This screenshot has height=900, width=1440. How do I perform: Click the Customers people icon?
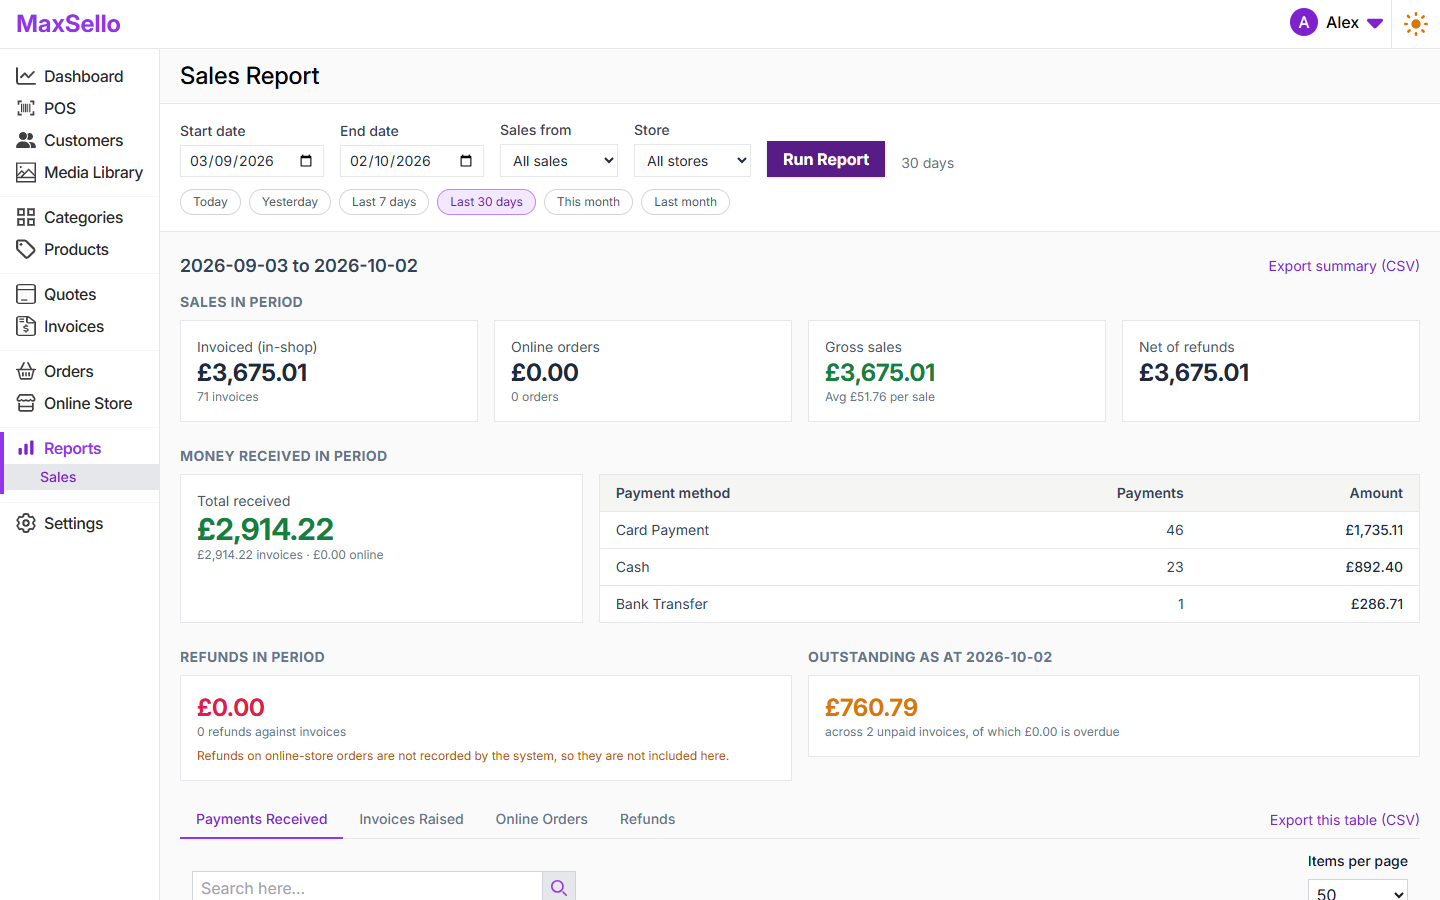point(26,140)
